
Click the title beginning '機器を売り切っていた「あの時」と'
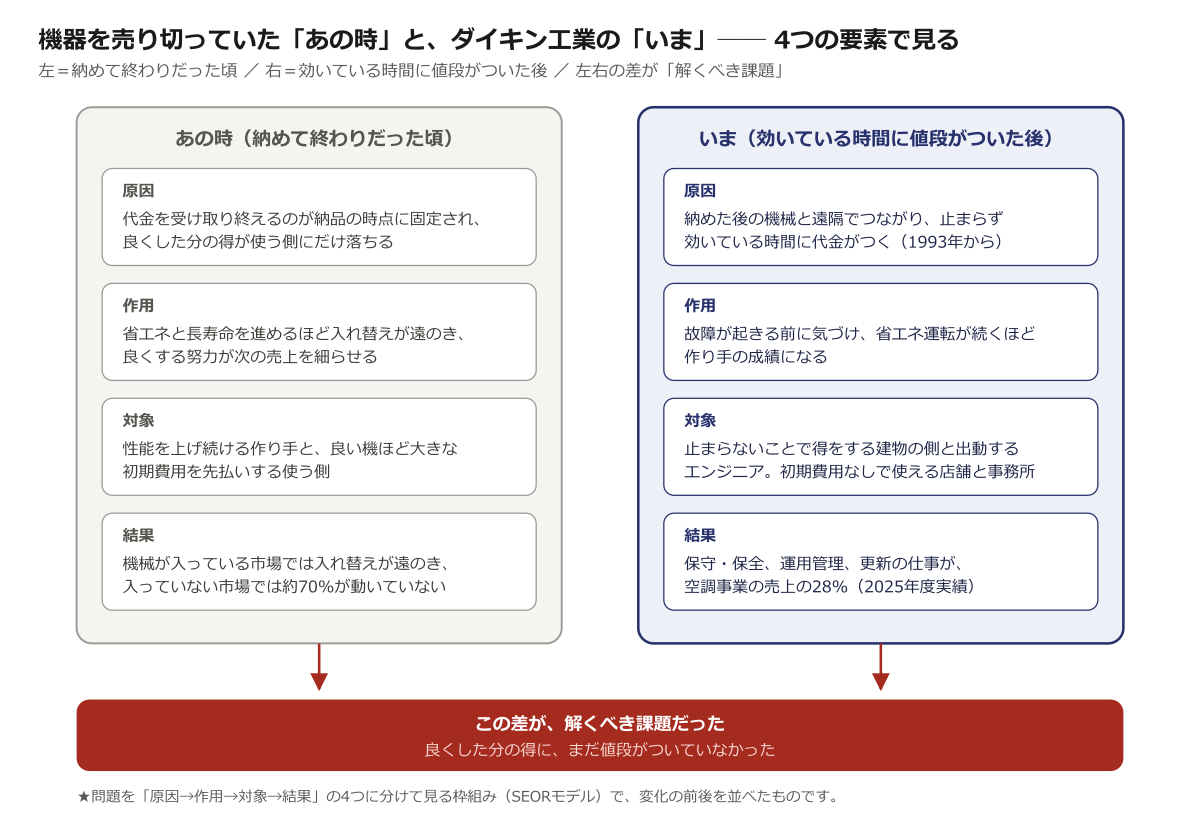tap(498, 40)
